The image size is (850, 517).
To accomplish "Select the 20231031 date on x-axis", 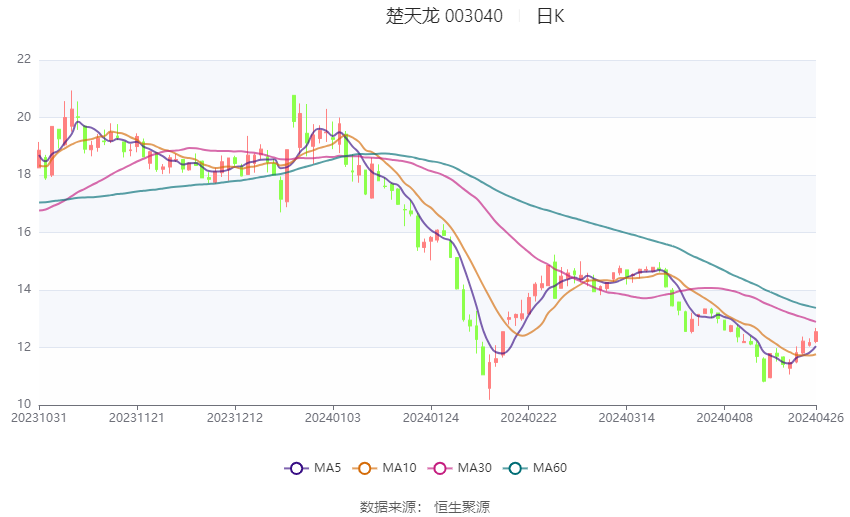I will pyautogui.click(x=38, y=417).
